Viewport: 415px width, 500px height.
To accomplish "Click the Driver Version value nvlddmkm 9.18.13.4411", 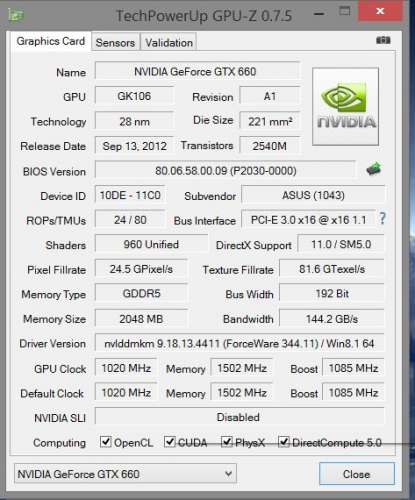I will (240, 343).
